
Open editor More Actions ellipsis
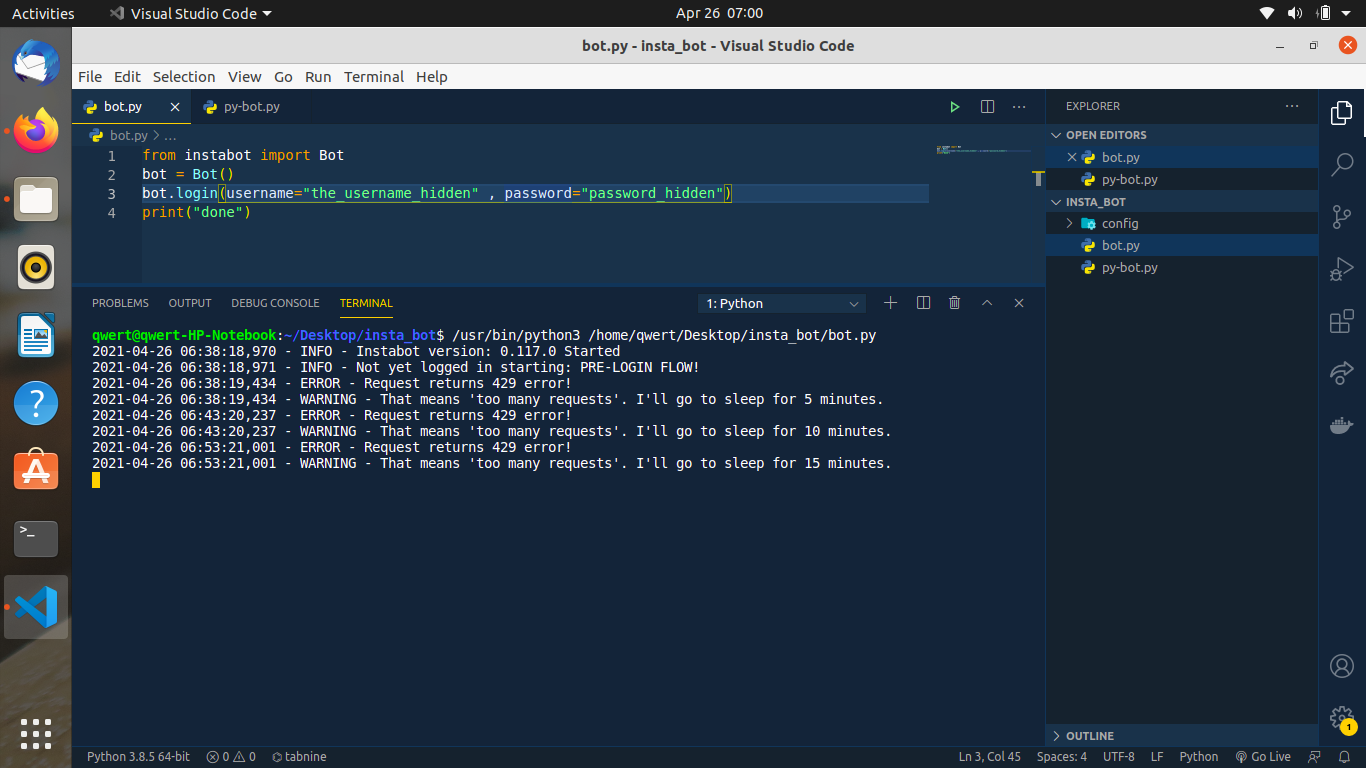point(1019,107)
